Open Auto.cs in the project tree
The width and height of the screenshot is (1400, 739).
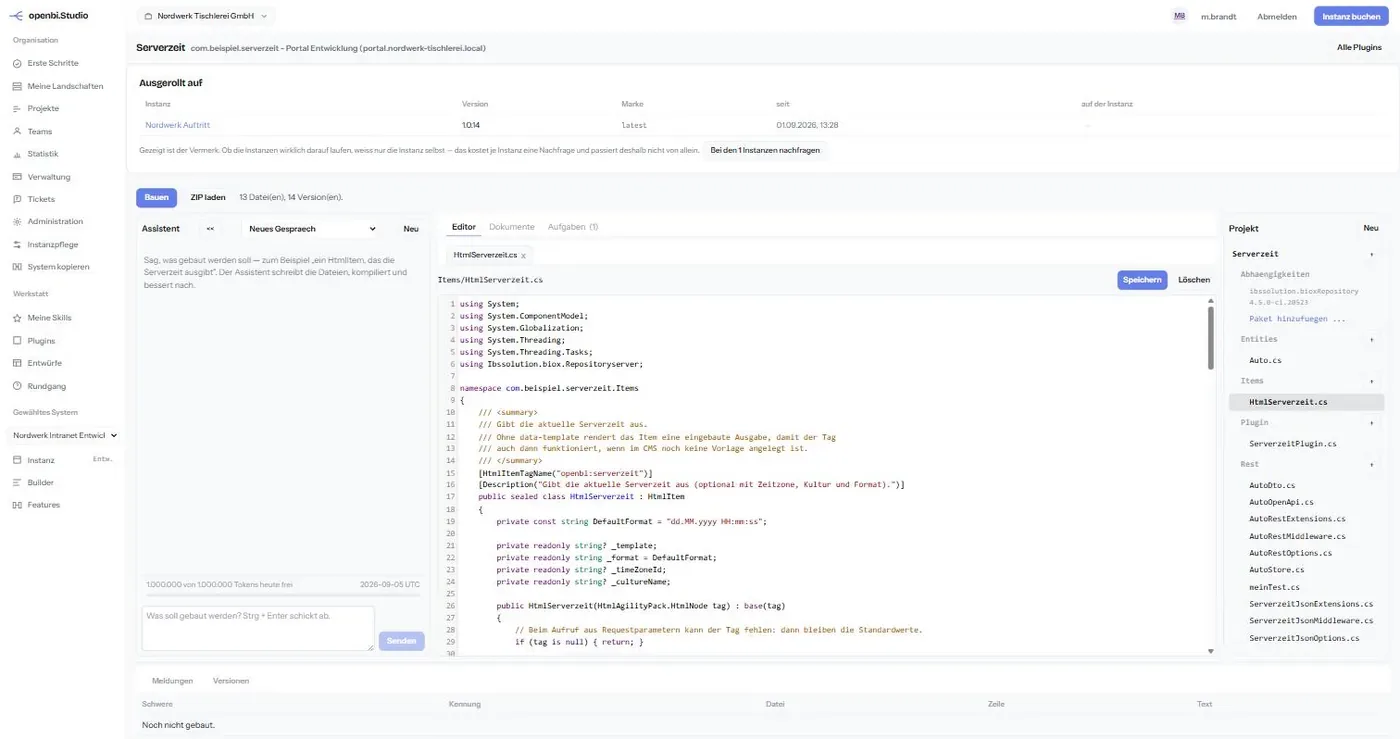(1265, 360)
